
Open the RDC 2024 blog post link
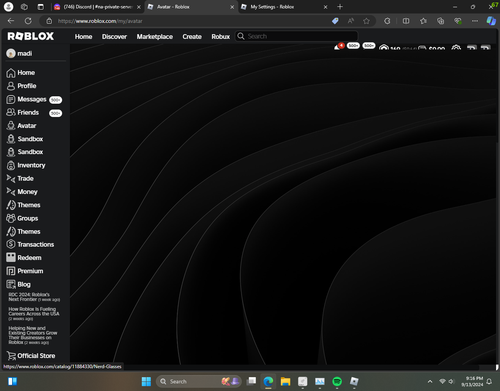tap(34, 297)
